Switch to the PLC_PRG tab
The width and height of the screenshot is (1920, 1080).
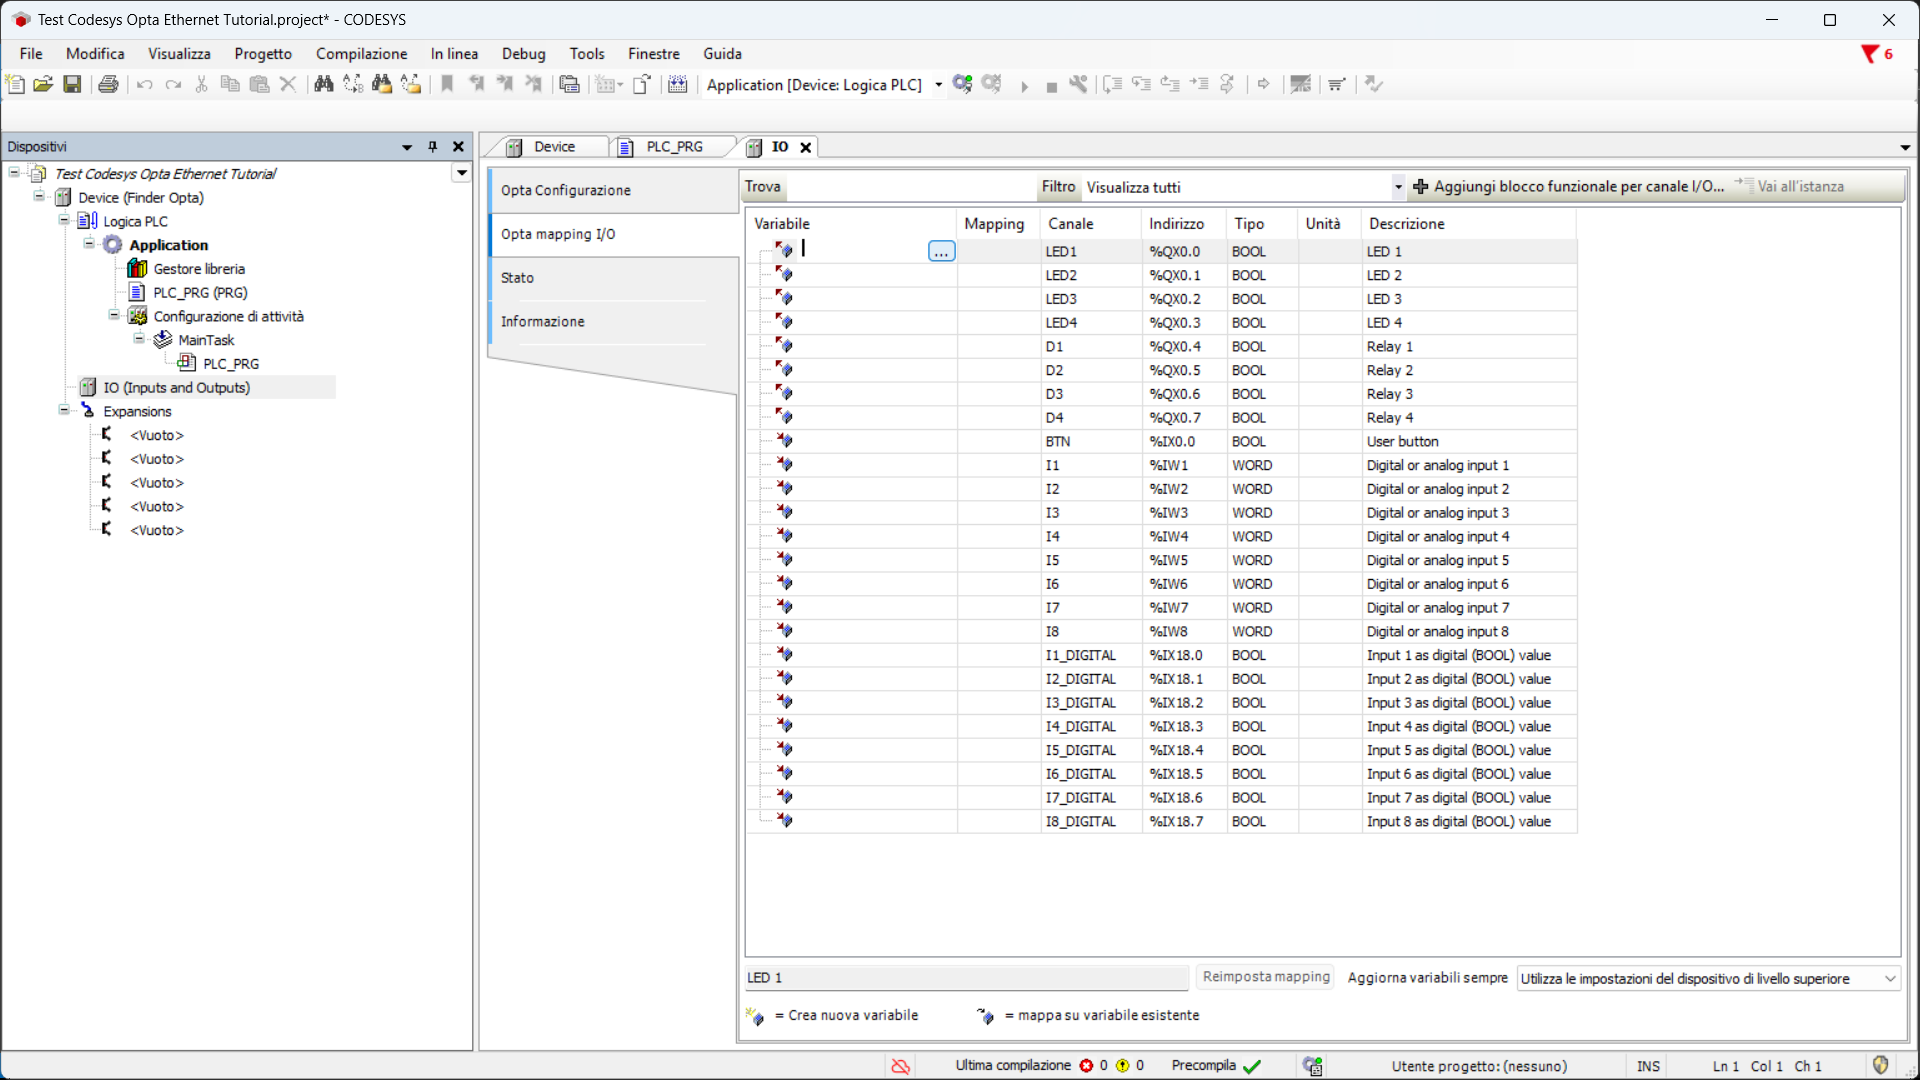click(673, 147)
